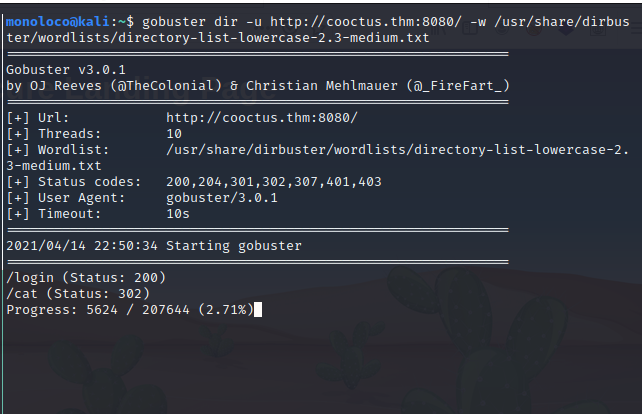Click the Threads value 10

(x=174, y=134)
